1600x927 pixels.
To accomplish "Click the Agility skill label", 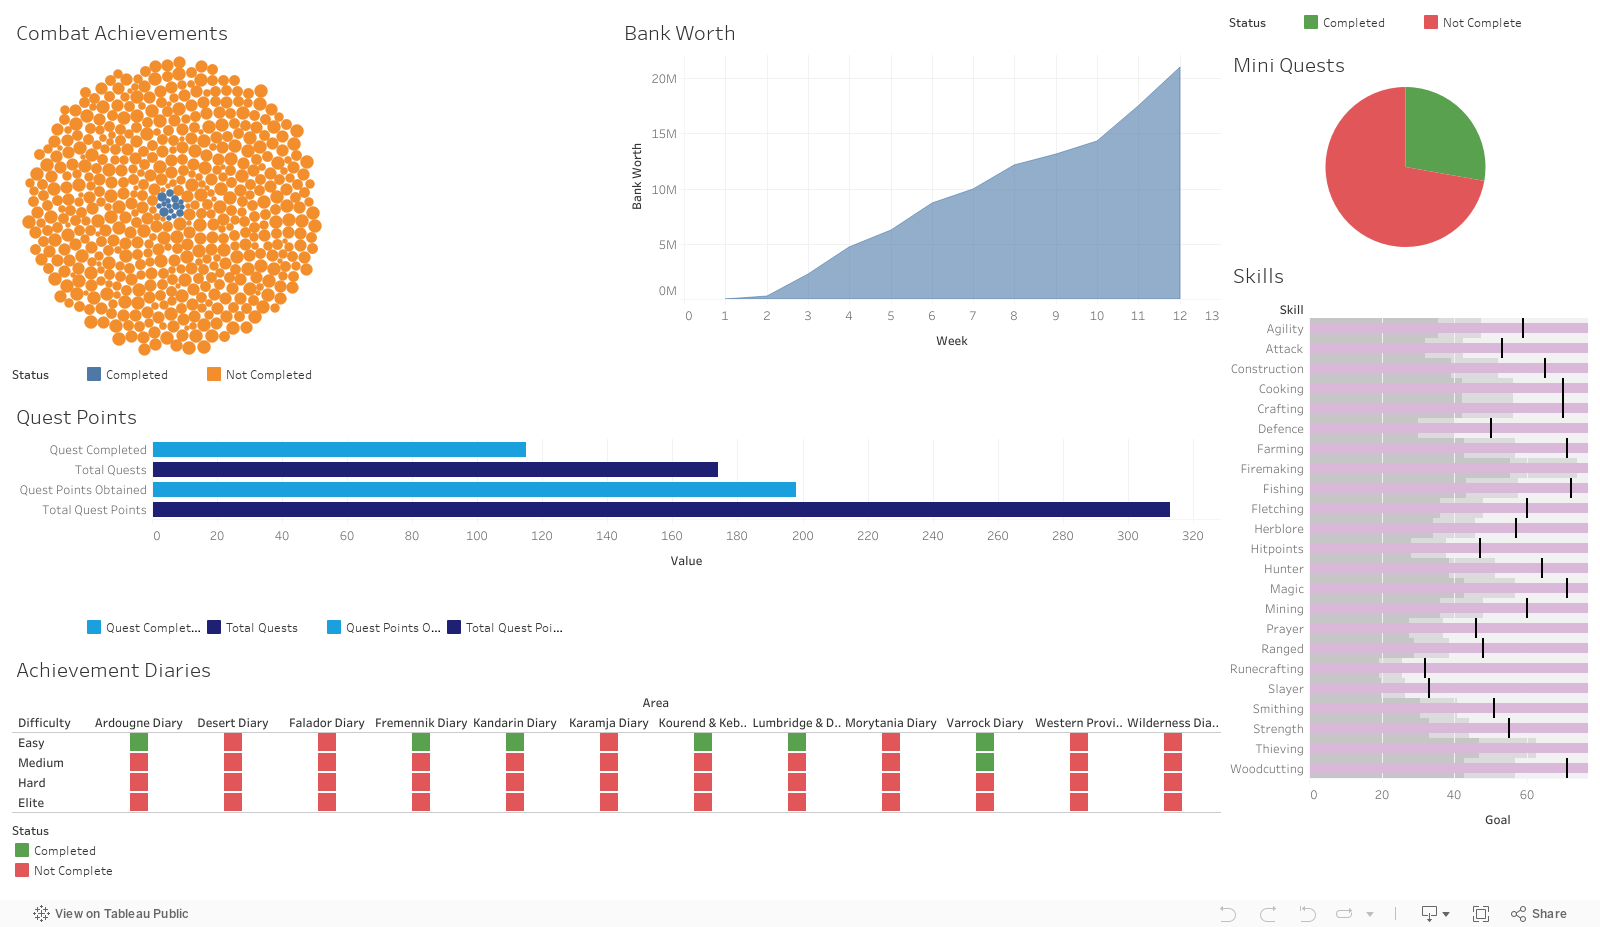I will click(x=1285, y=329).
